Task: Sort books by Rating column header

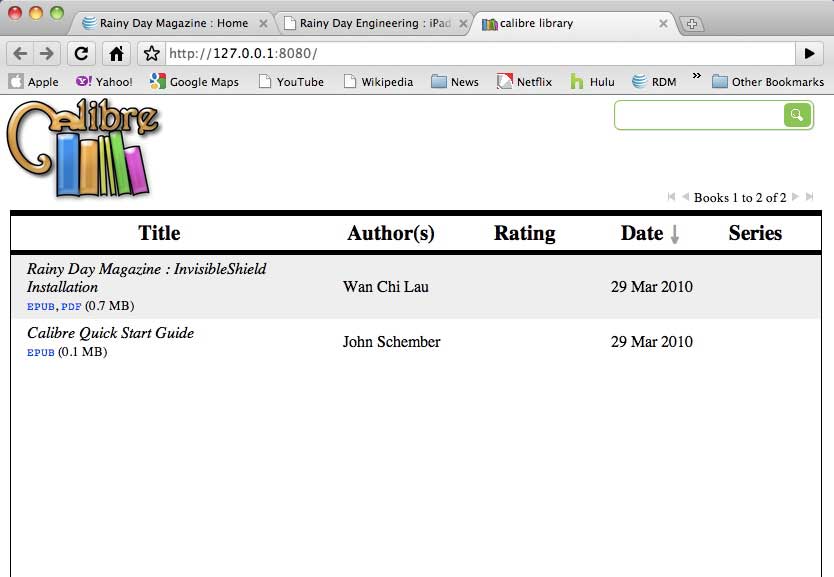Action: [x=524, y=233]
